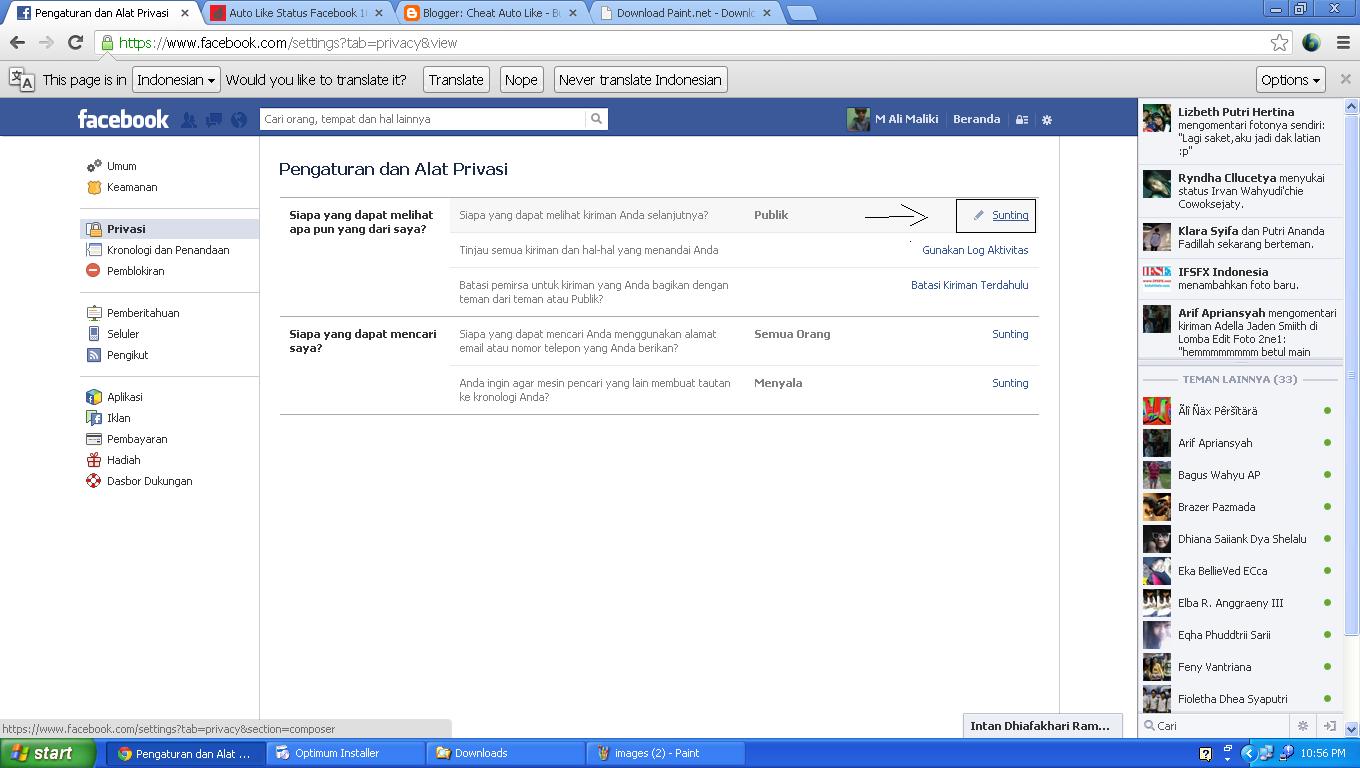
Task: Hide the chat sidebar icon
Action: point(1329,726)
